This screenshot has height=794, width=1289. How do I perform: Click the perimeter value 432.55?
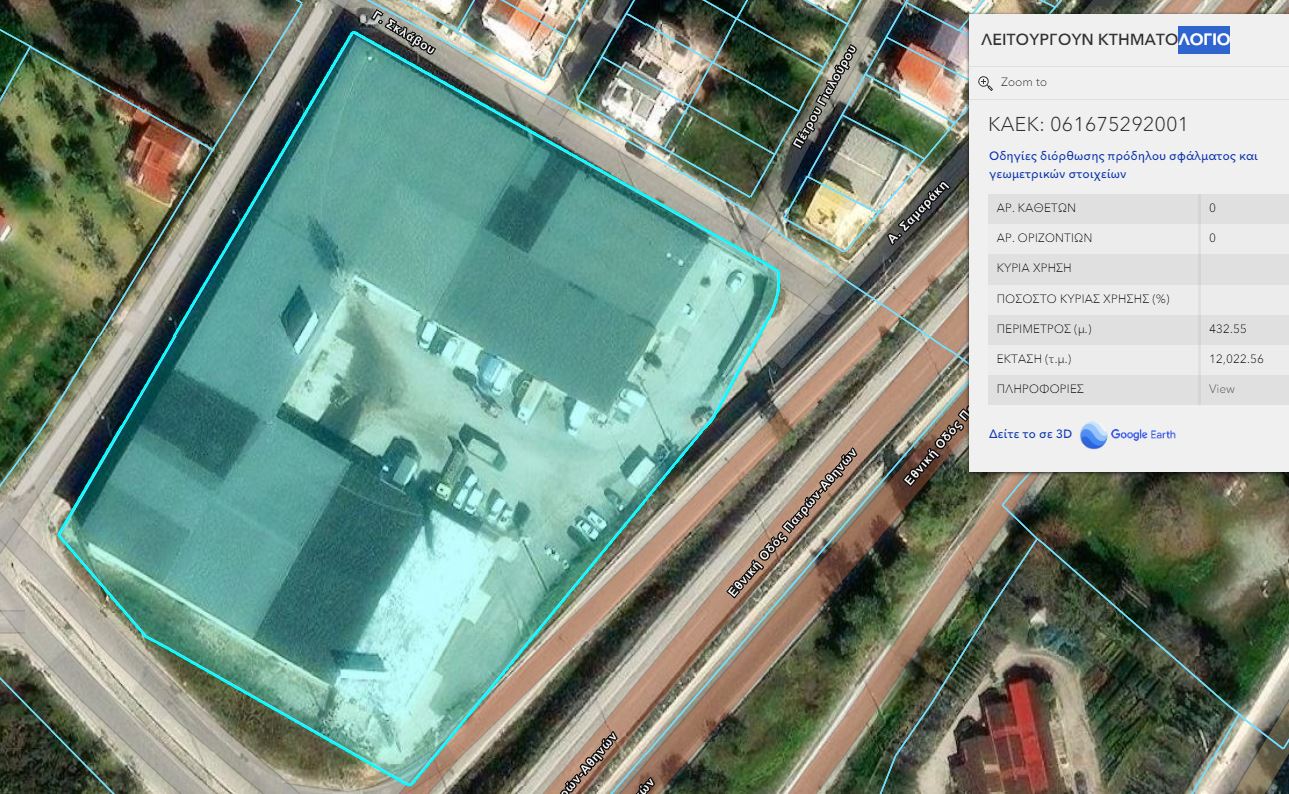tap(1227, 329)
